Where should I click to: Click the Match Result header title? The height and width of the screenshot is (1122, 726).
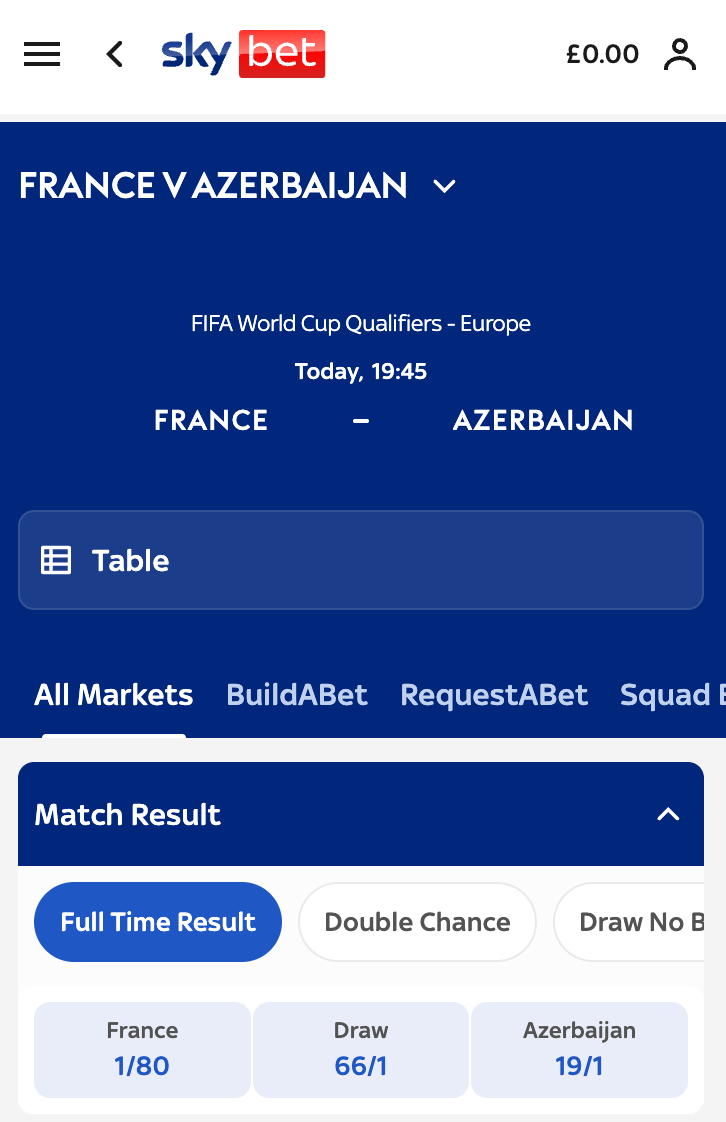pyautogui.click(x=128, y=815)
